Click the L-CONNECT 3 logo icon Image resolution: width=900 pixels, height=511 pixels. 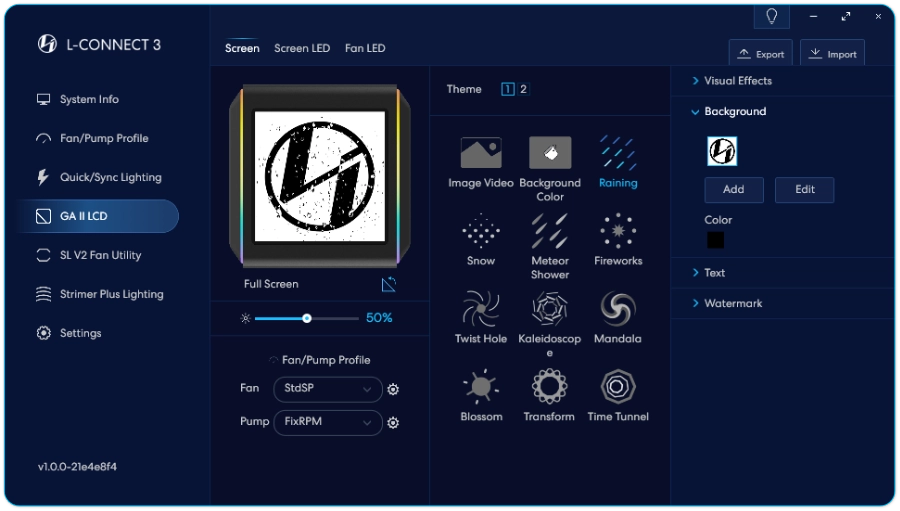tap(47, 44)
